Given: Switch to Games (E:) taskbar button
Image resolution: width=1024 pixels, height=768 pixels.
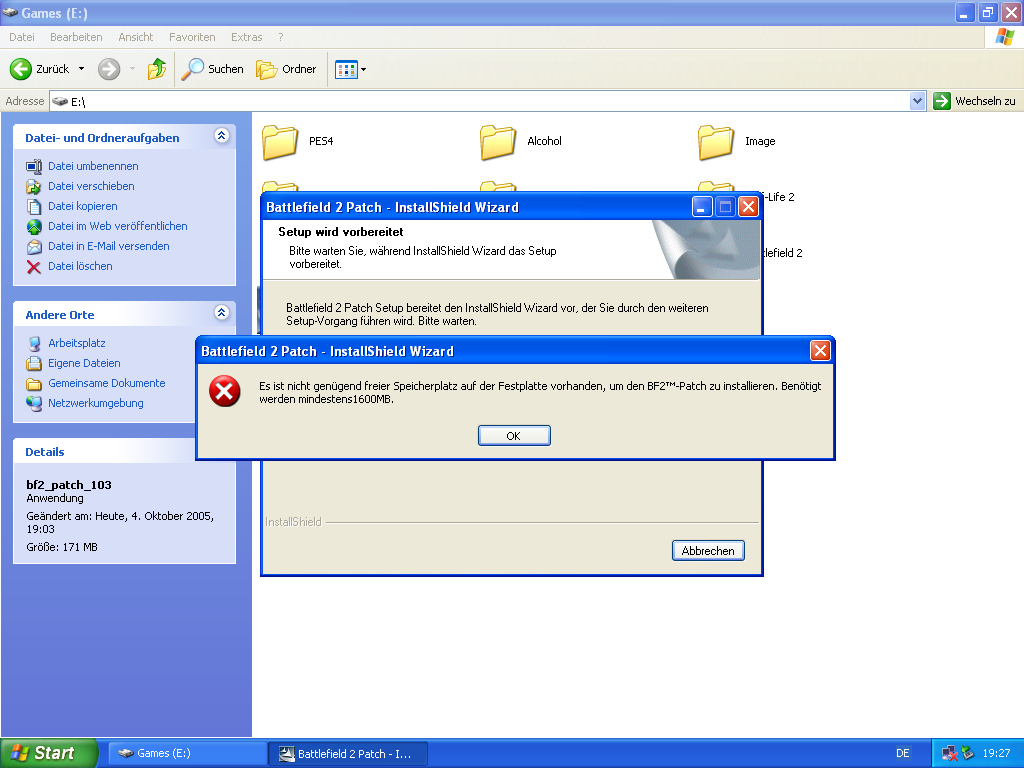Looking at the screenshot, I should 187,753.
